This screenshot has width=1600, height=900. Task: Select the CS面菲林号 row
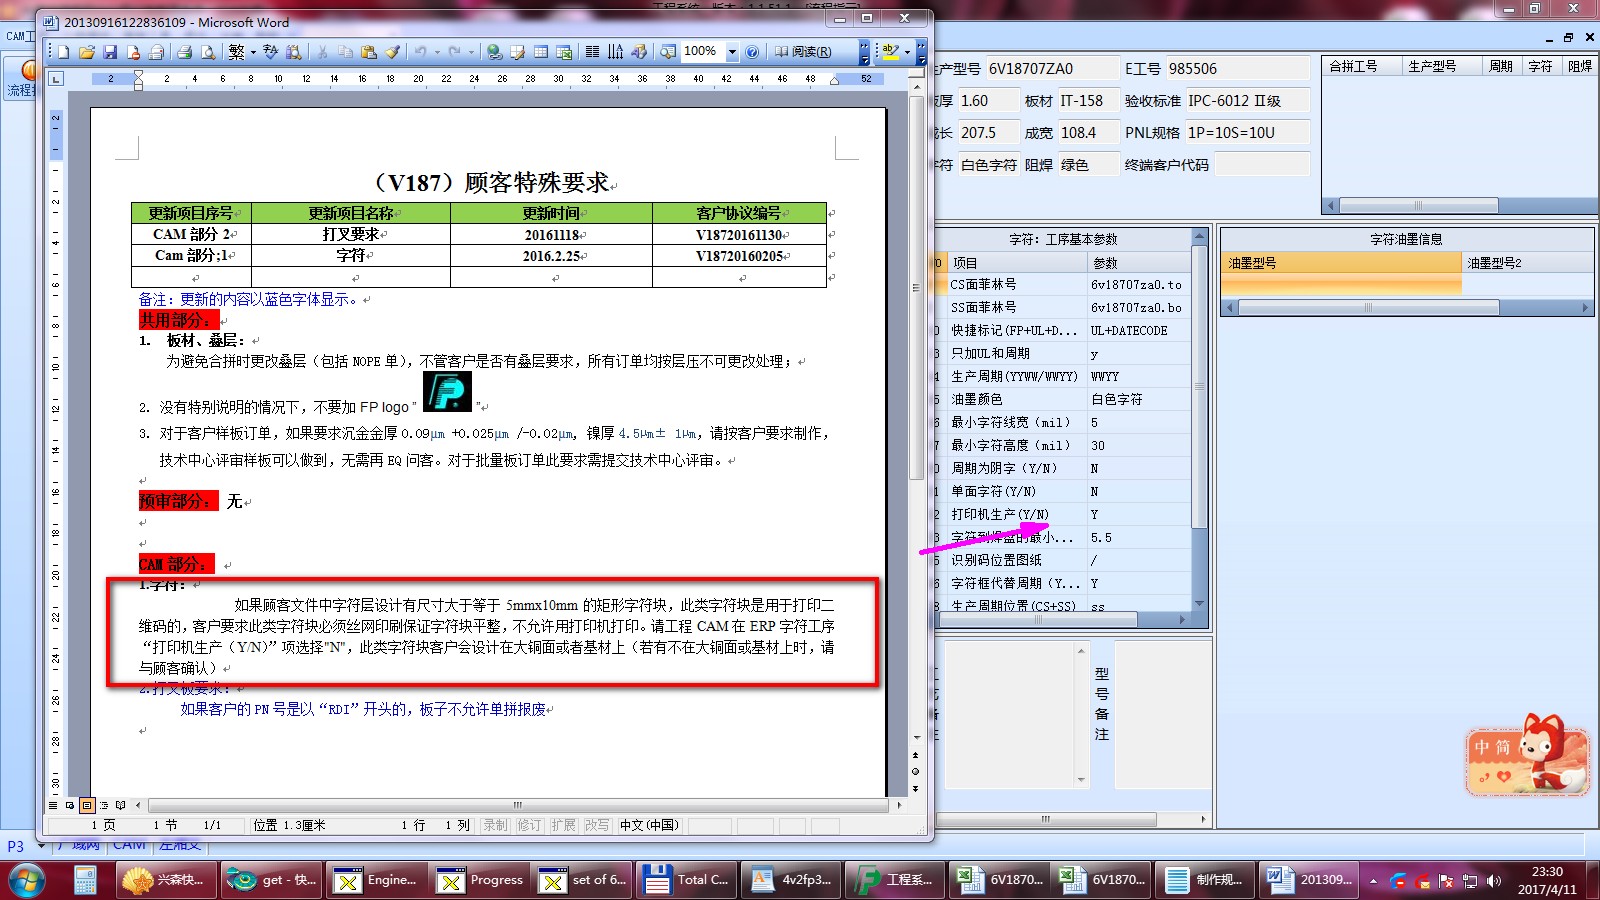(x=1062, y=284)
